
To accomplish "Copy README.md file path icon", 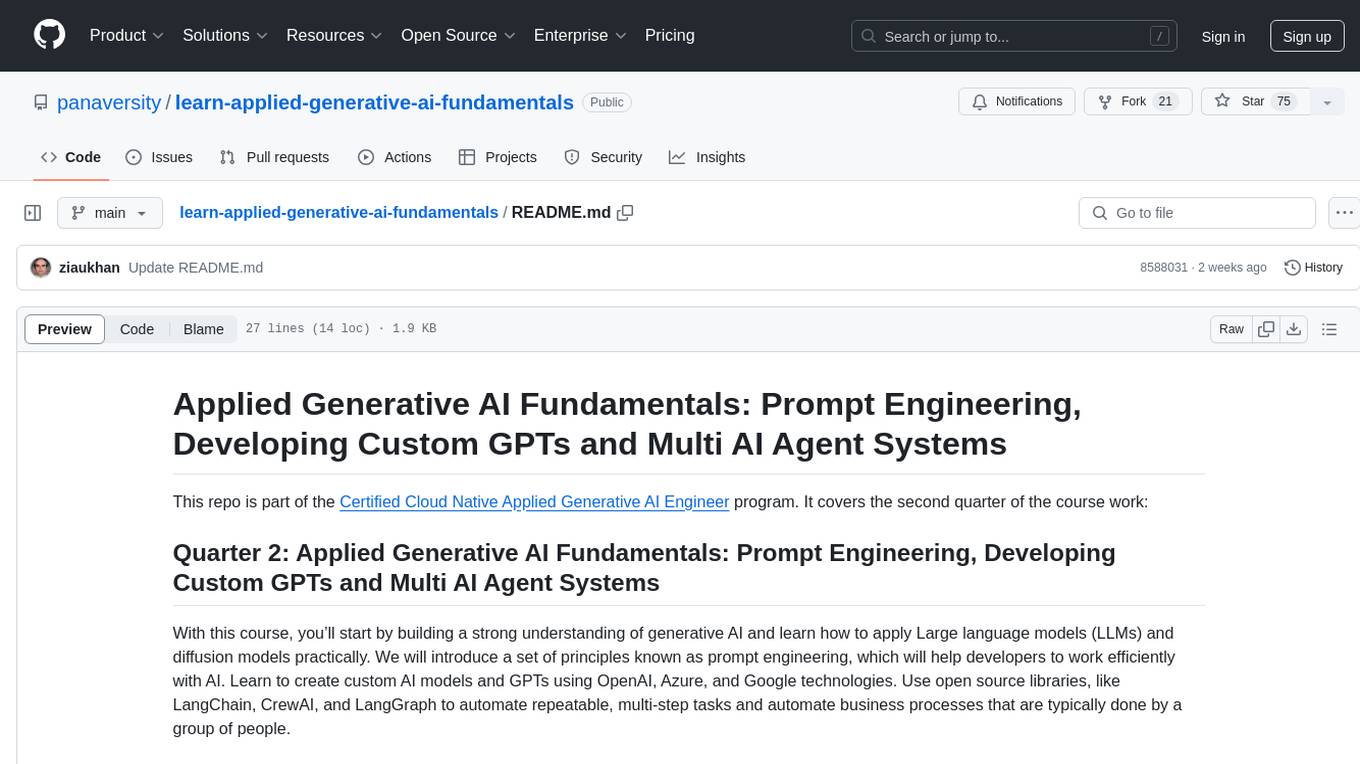I will click(x=626, y=212).
